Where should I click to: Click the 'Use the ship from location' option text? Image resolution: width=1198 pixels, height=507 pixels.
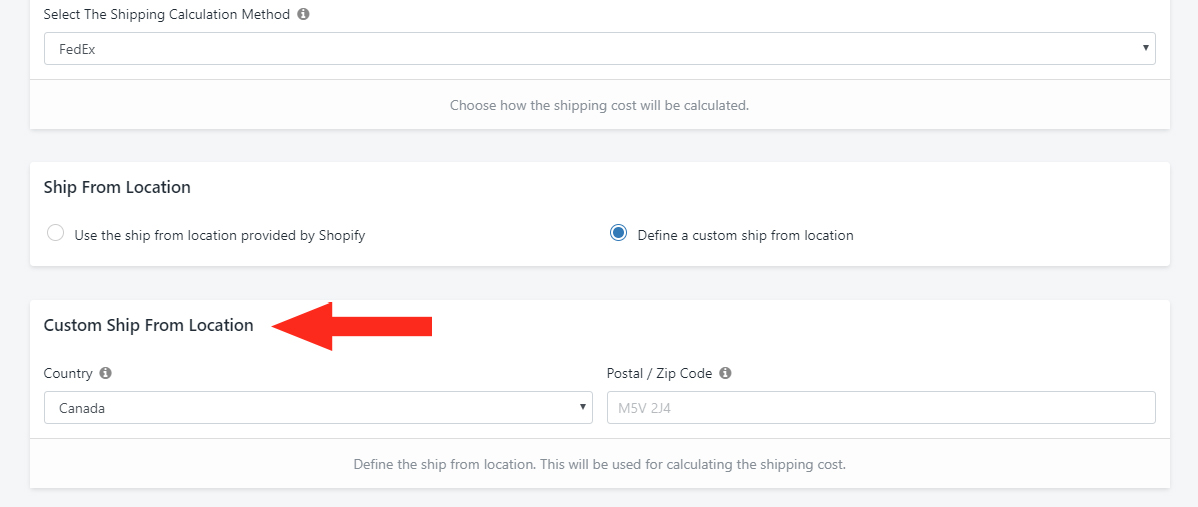tap(219, 235)
